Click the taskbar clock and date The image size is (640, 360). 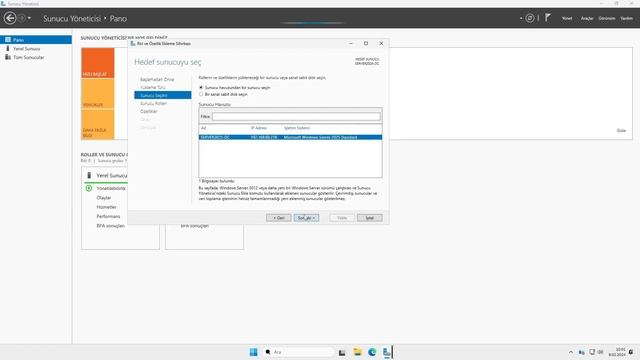(617, 352)
